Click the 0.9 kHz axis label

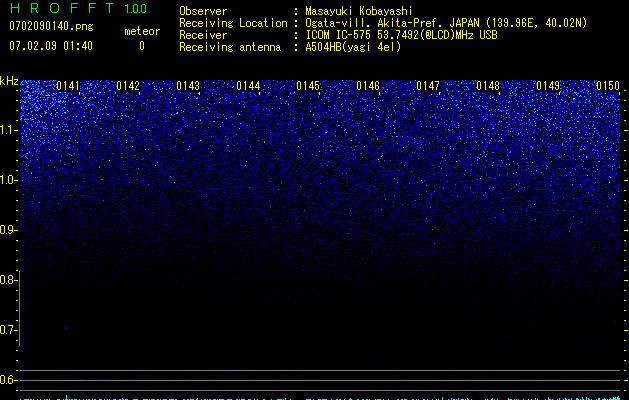coord(8,230)
